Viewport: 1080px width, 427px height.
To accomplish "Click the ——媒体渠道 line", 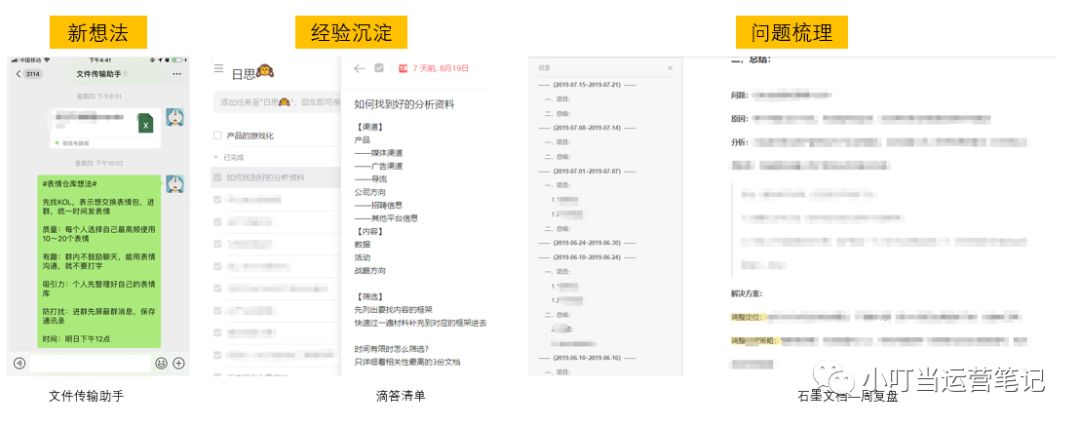I will [379, 153].
